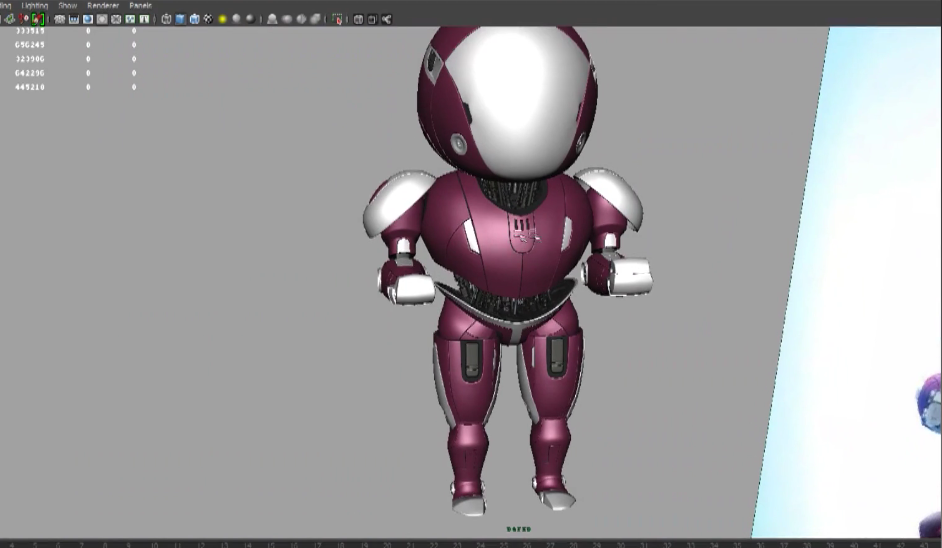The width and height of the screenshot is (942, 548).
Task: Click the wireframe cube icon in the panel toolbar
Action: click(x=167, y=19)
